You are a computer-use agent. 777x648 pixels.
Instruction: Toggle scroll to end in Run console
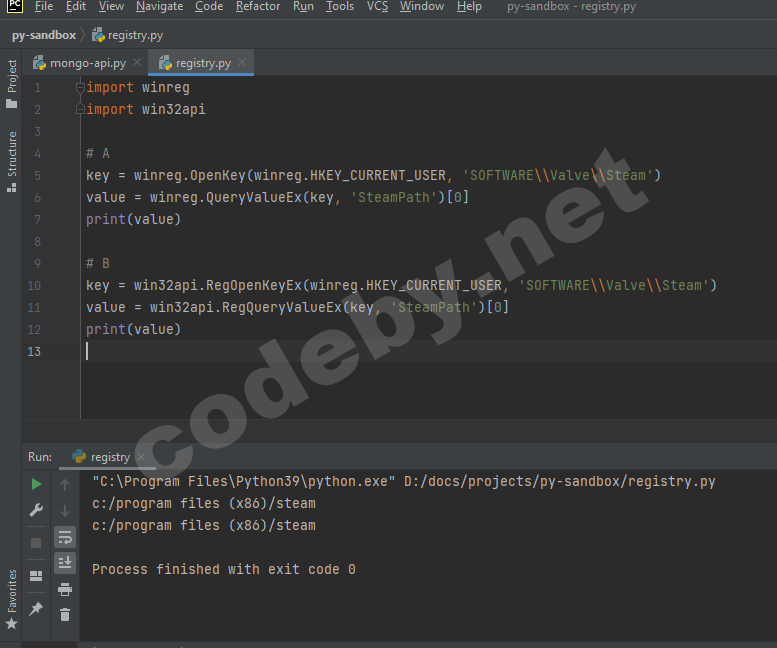[65, 563]
